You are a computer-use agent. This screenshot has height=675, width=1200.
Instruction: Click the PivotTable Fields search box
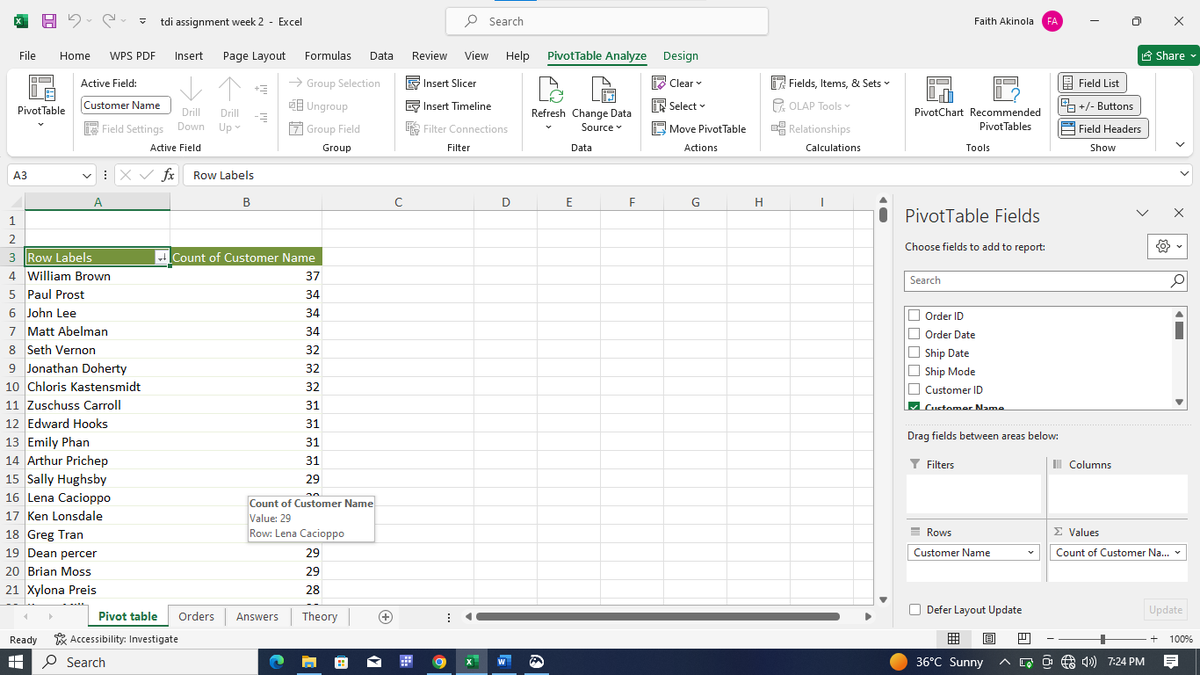(x=1045, y=280)
